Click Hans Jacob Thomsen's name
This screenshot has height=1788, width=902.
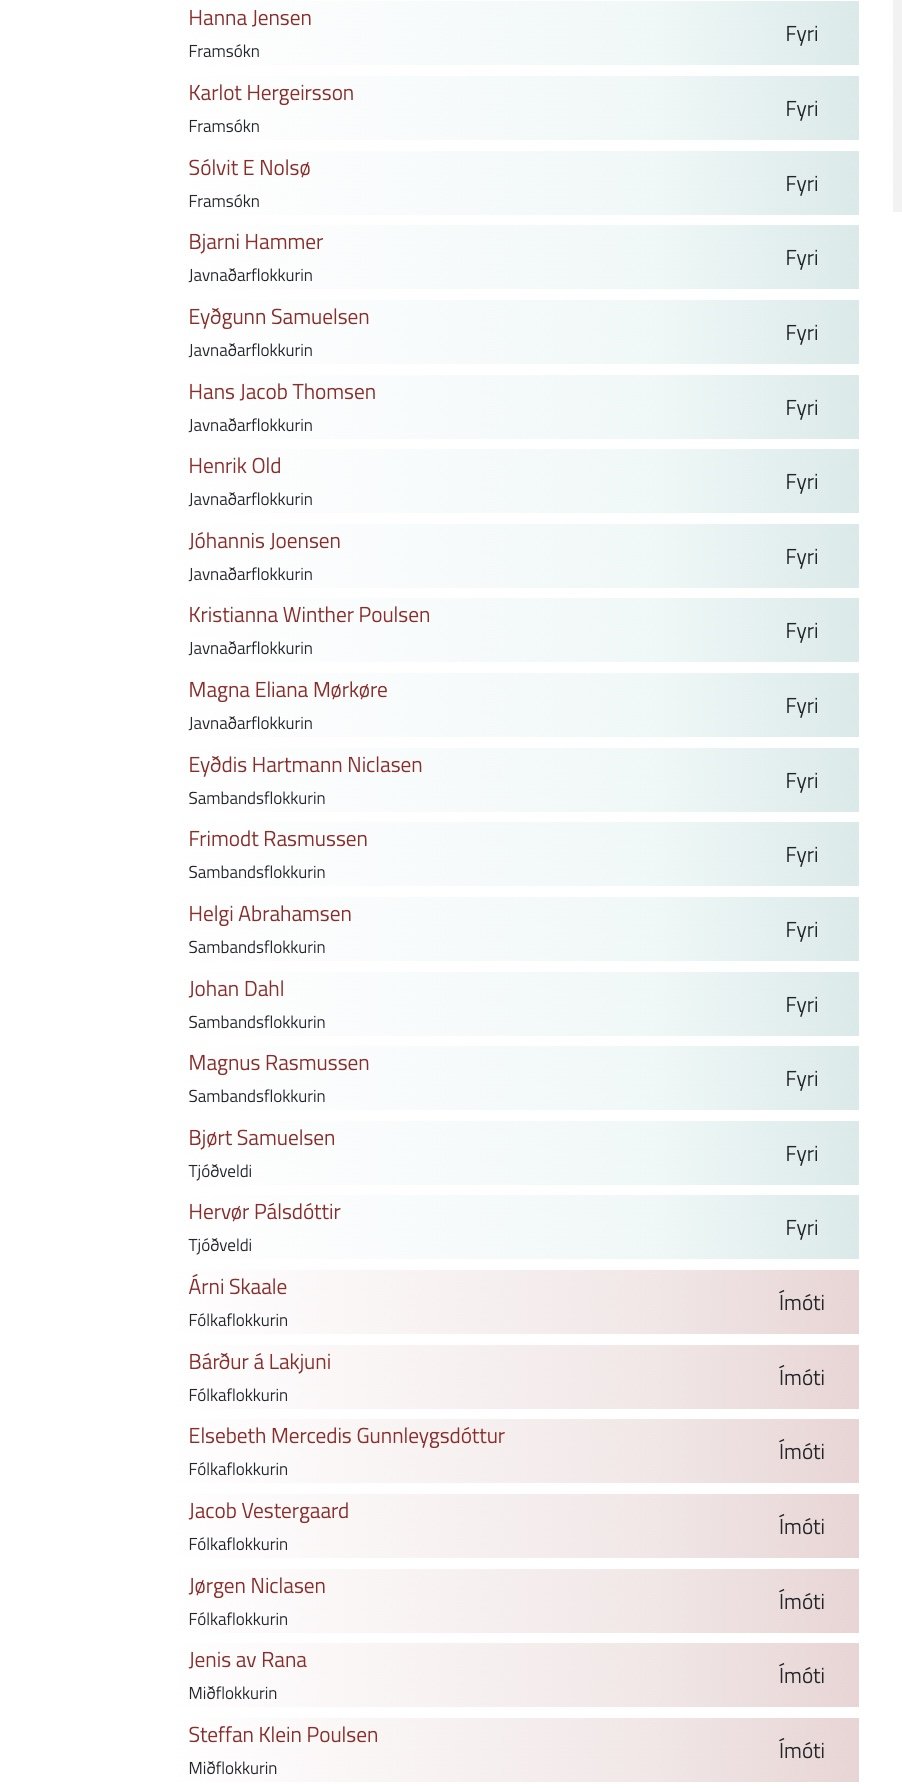[x=282, y=392]
